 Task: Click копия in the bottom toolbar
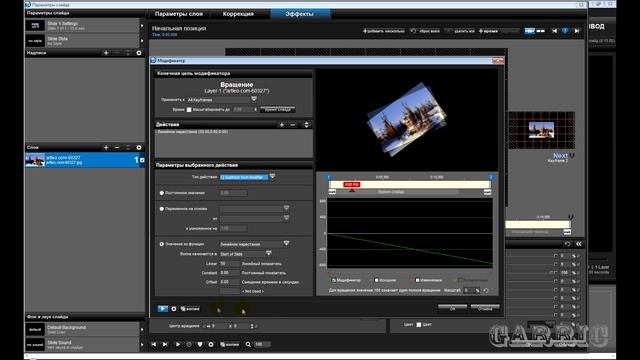point(230,344)
